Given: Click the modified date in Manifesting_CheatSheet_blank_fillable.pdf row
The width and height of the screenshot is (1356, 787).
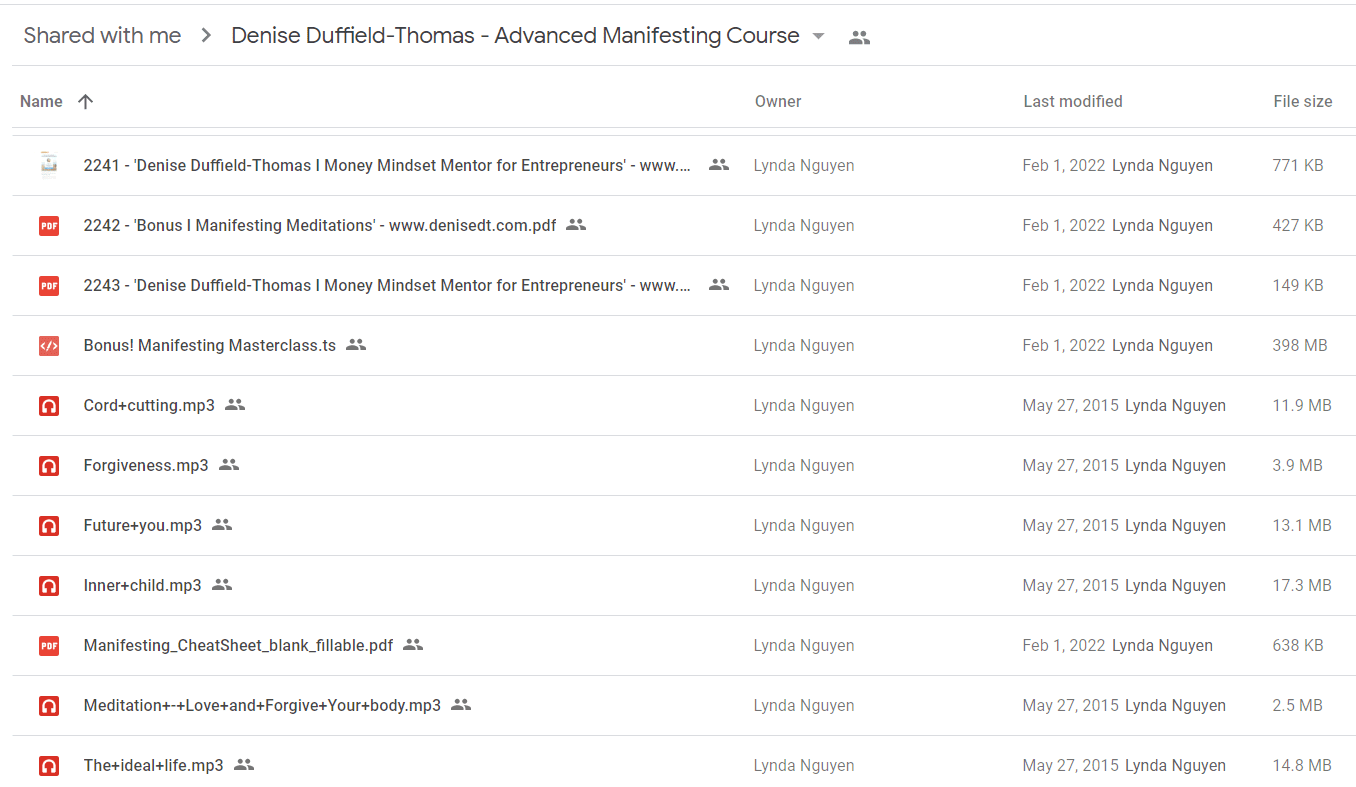Looking at the screenshot, I should click(x=1064, y=645).
